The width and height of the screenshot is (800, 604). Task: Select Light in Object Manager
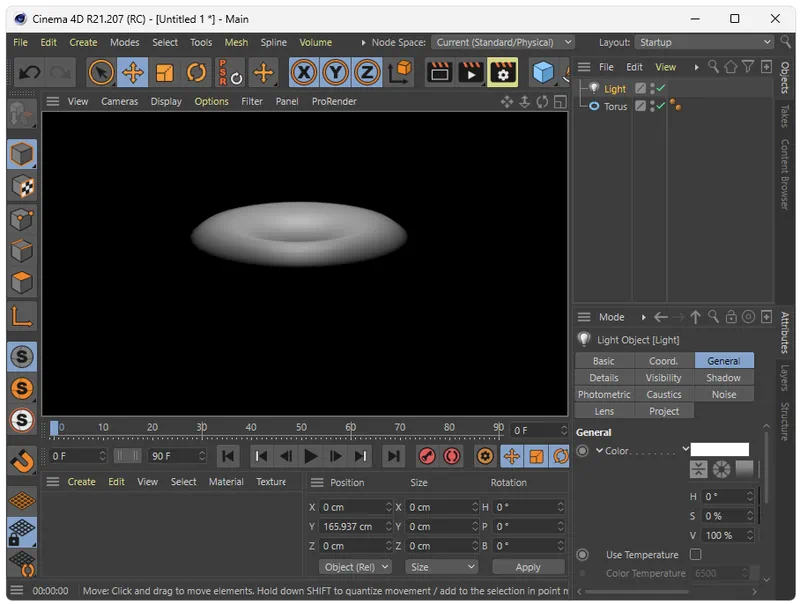click(615, 89)
